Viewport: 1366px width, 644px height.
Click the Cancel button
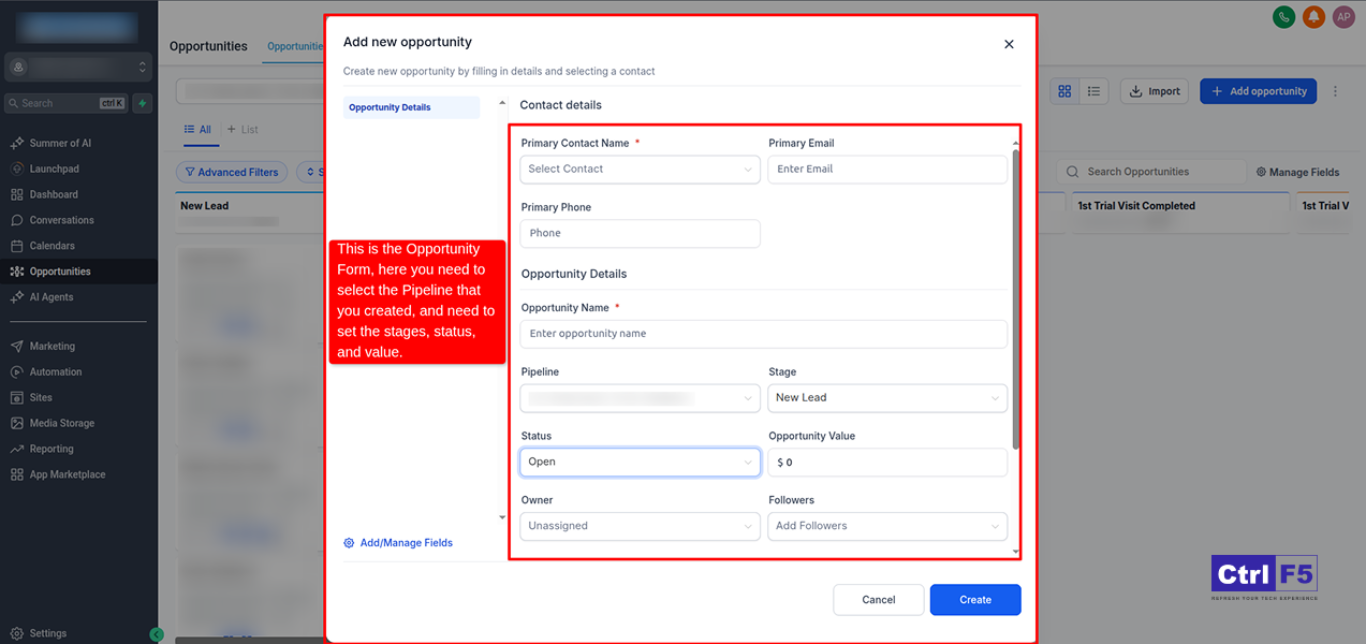pos(878,600)
